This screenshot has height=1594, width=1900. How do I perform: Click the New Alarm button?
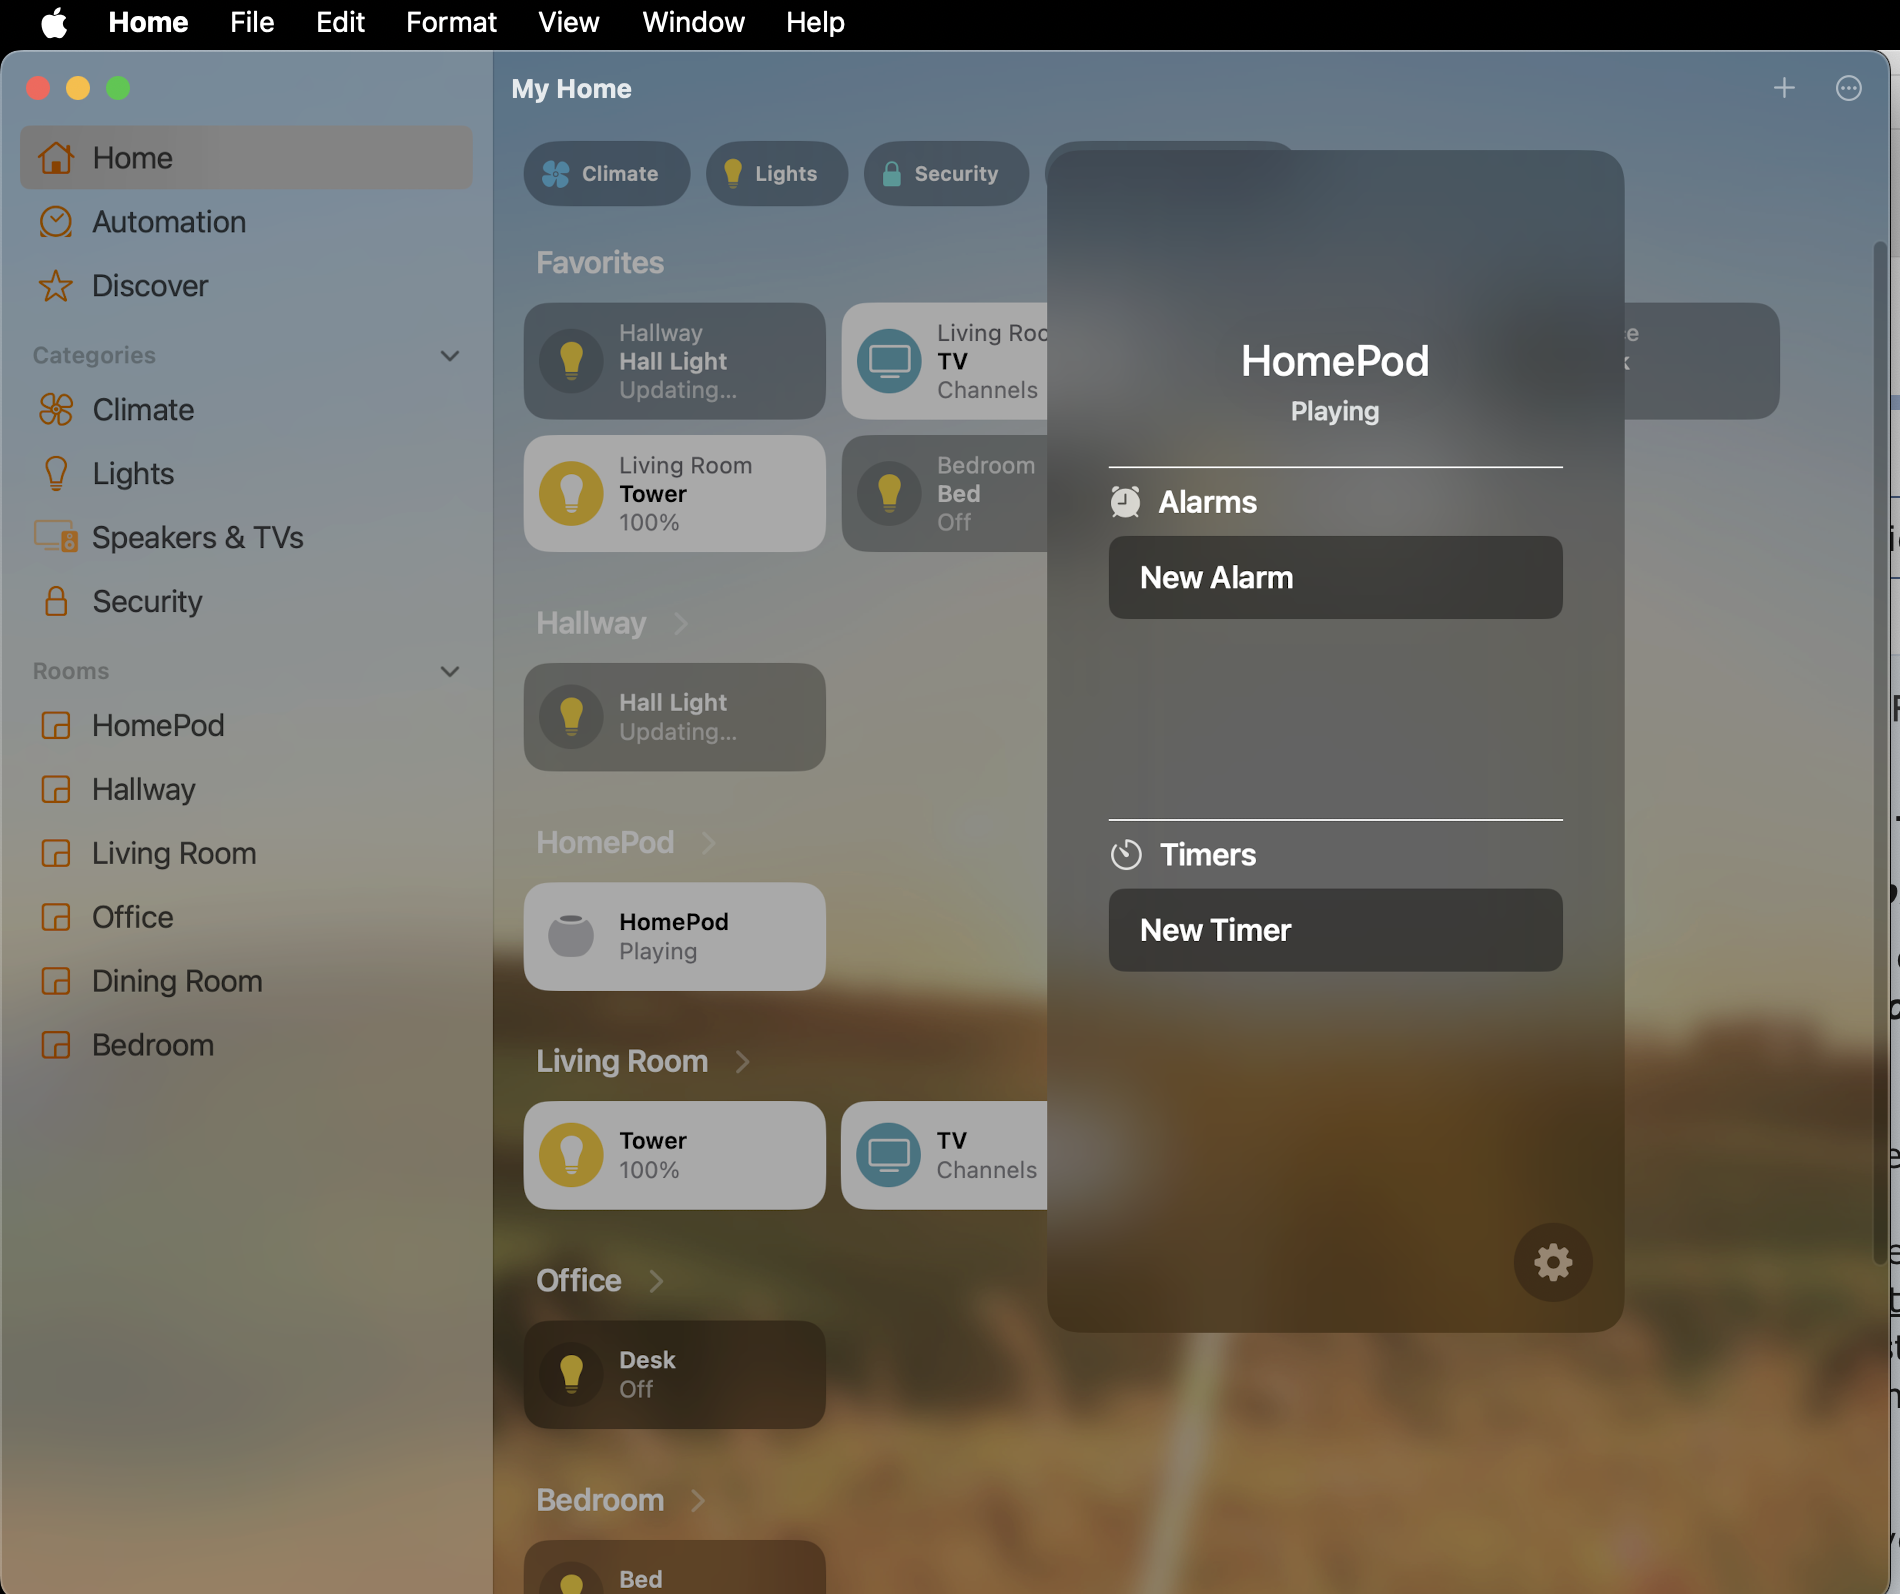[x=1335, y=577]
